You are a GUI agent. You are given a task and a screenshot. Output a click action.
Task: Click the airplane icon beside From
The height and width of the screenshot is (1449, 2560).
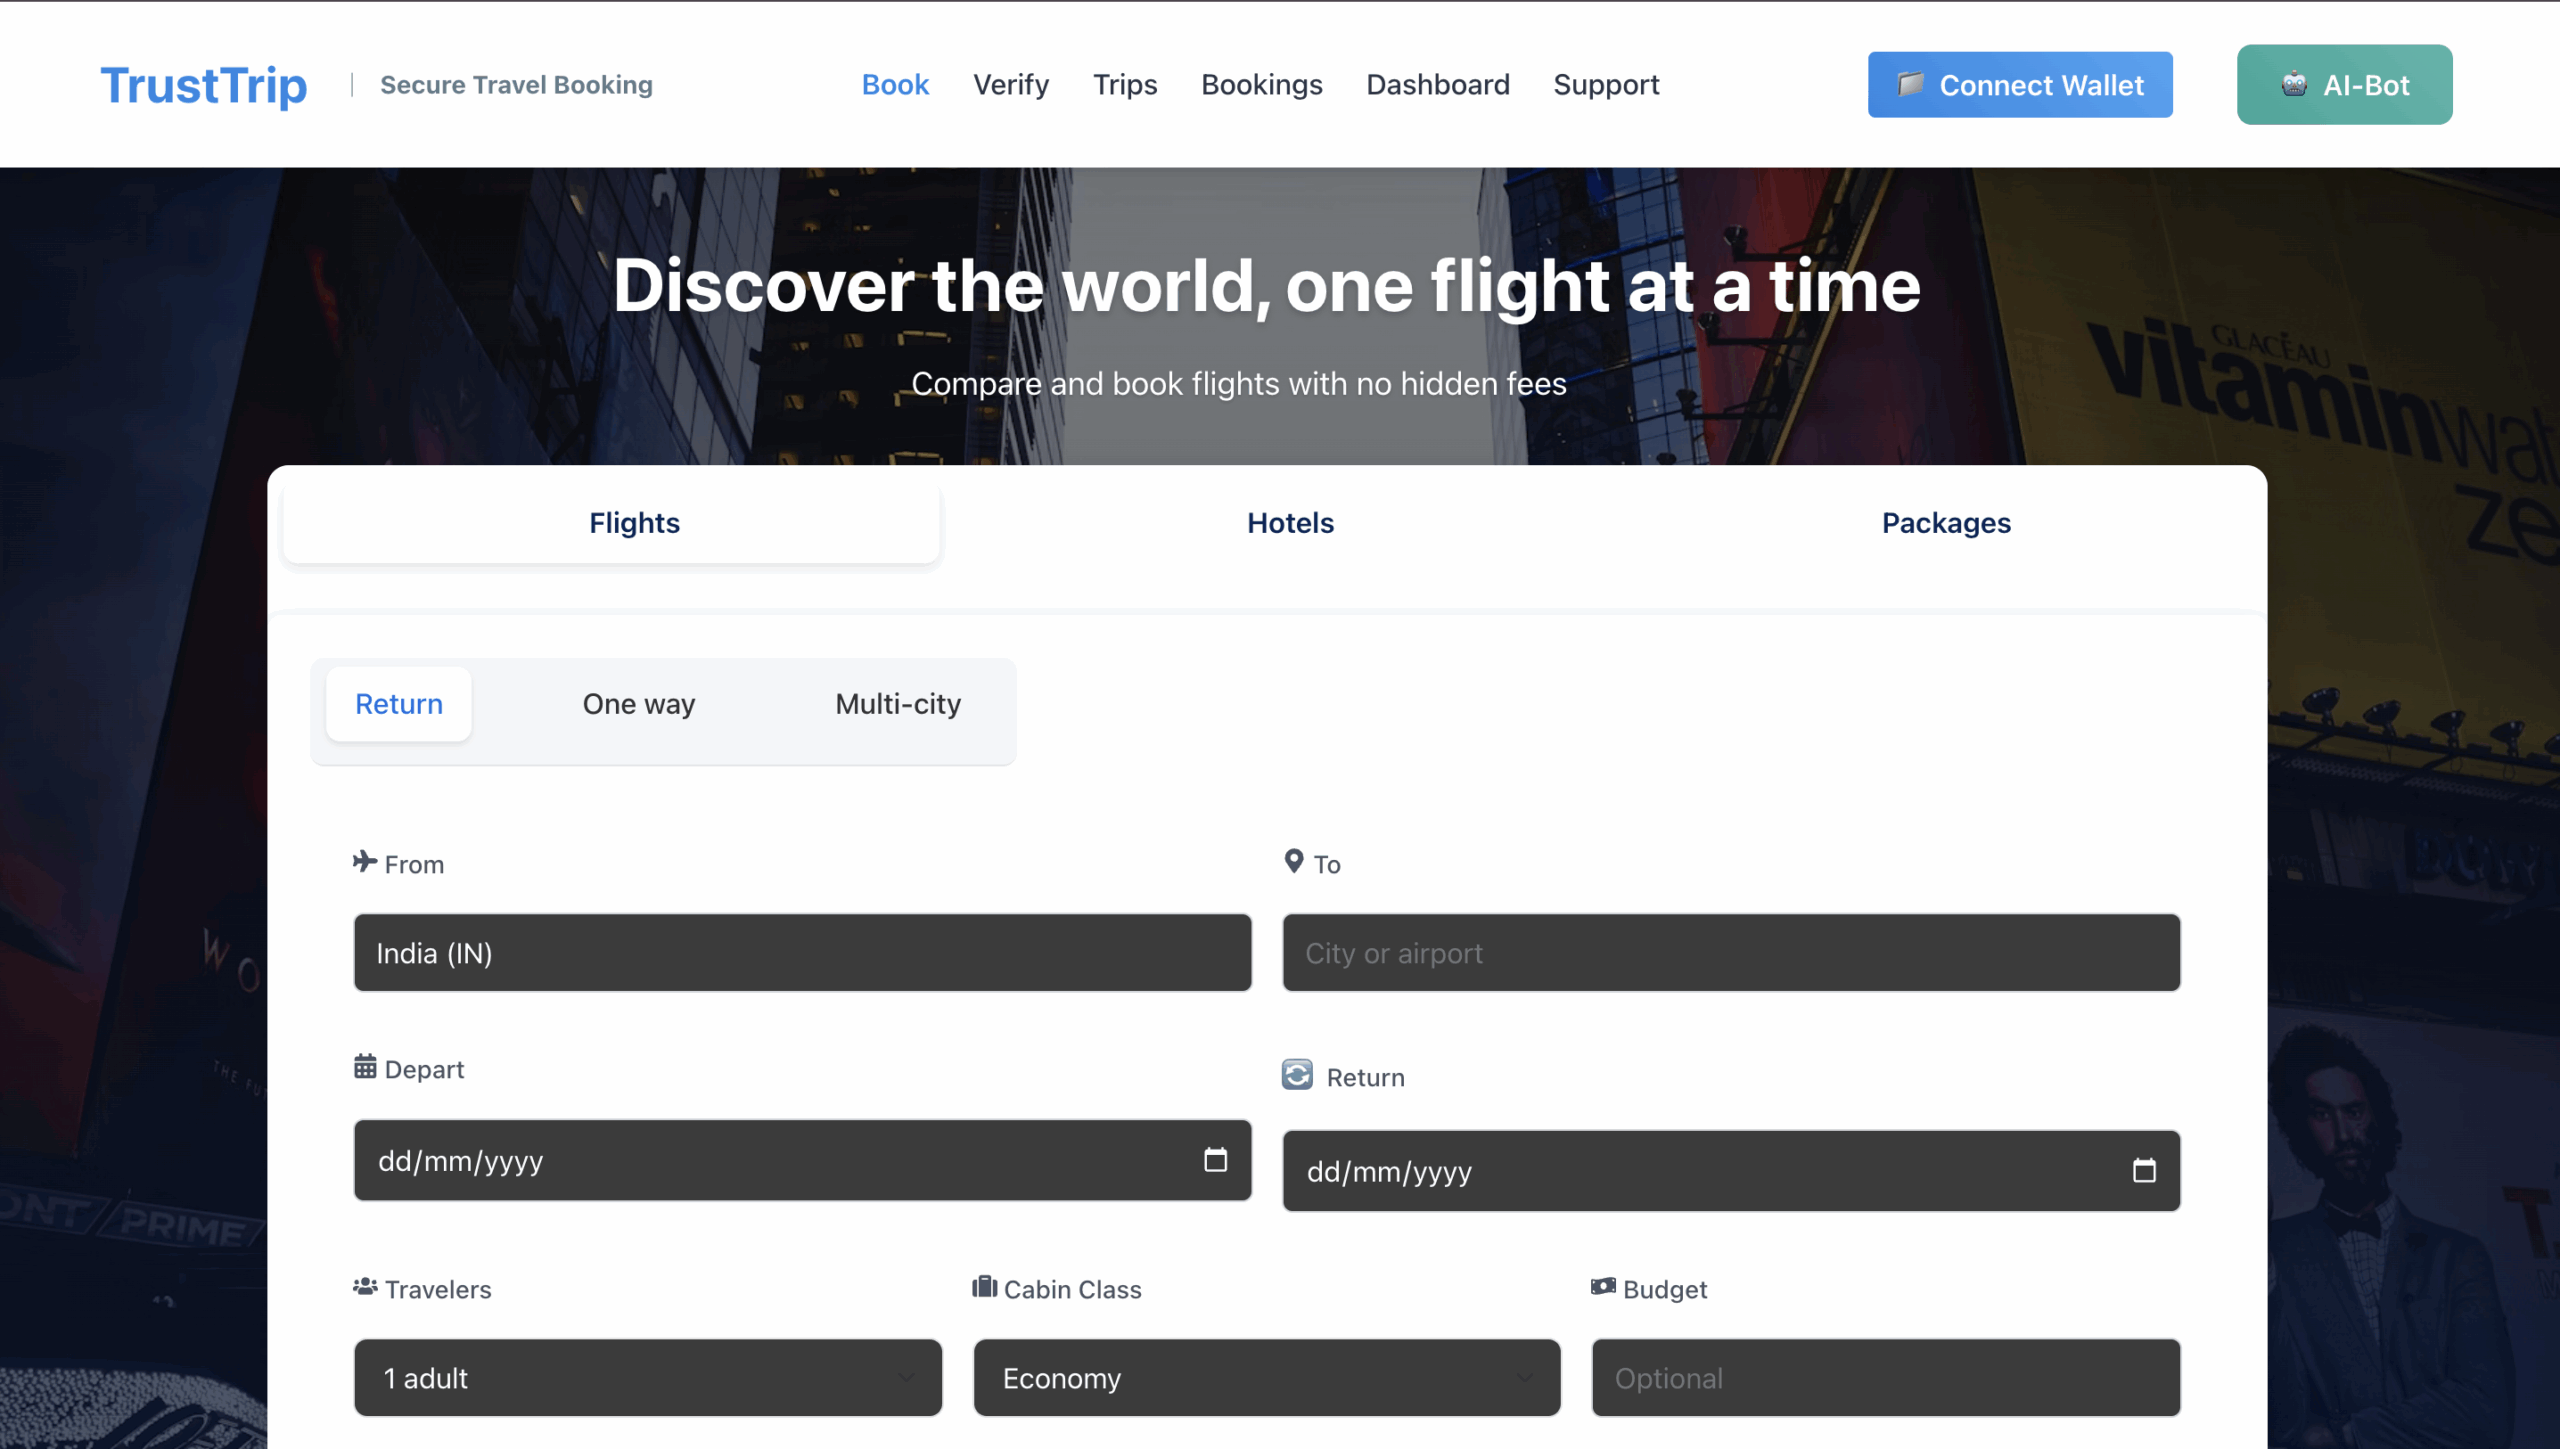pos(365,862)
